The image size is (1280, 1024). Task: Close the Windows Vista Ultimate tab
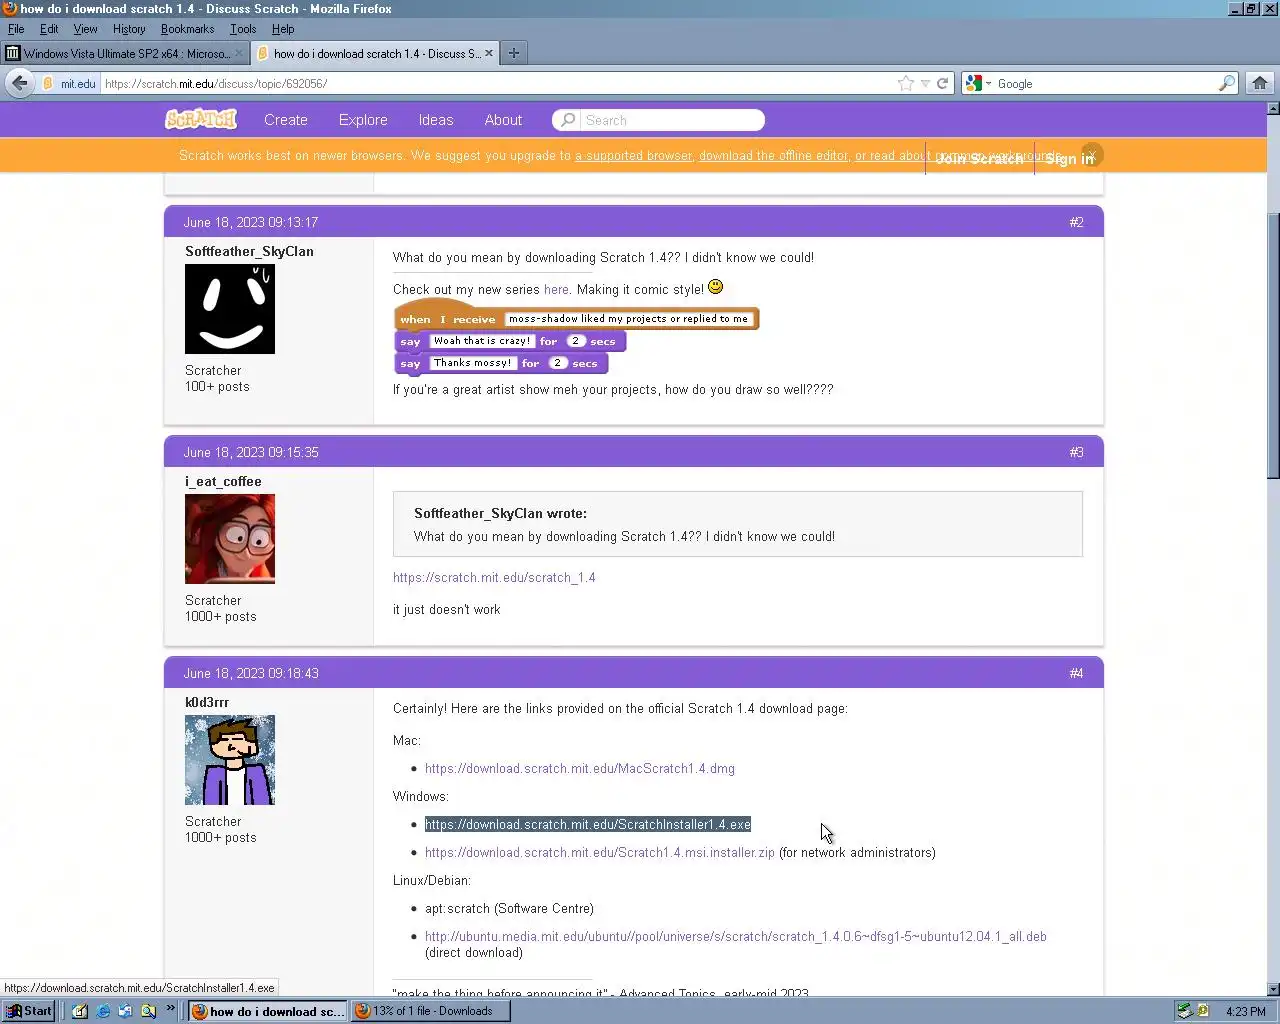click(x=239, y=53)
